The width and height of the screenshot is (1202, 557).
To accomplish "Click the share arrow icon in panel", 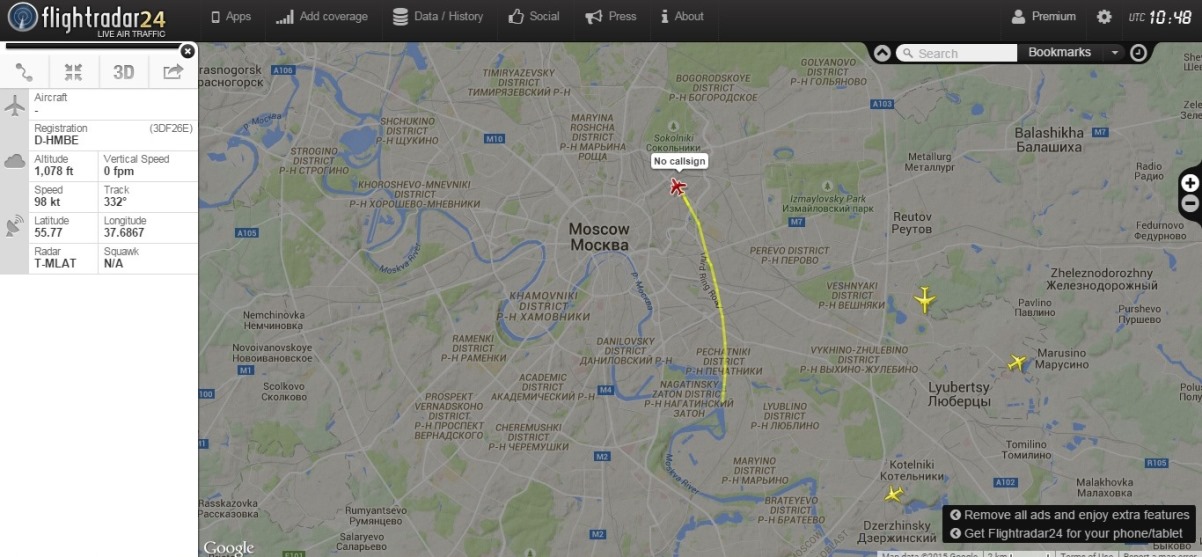I will click(x=173, y=71).
